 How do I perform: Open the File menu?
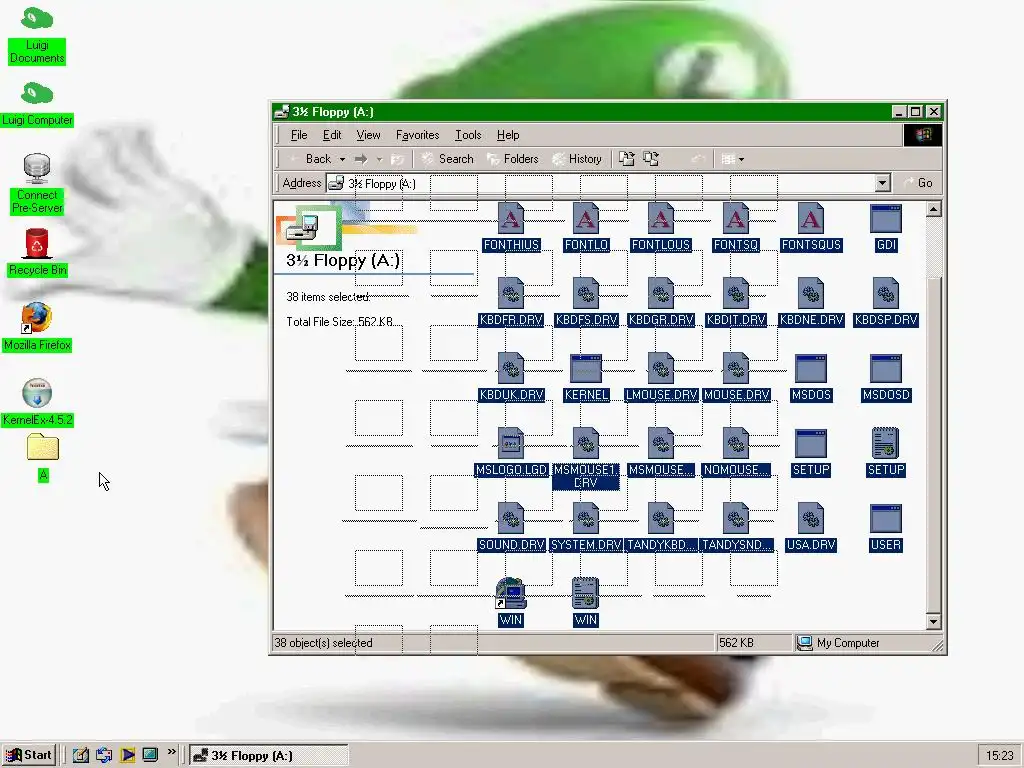click(299, 135)
